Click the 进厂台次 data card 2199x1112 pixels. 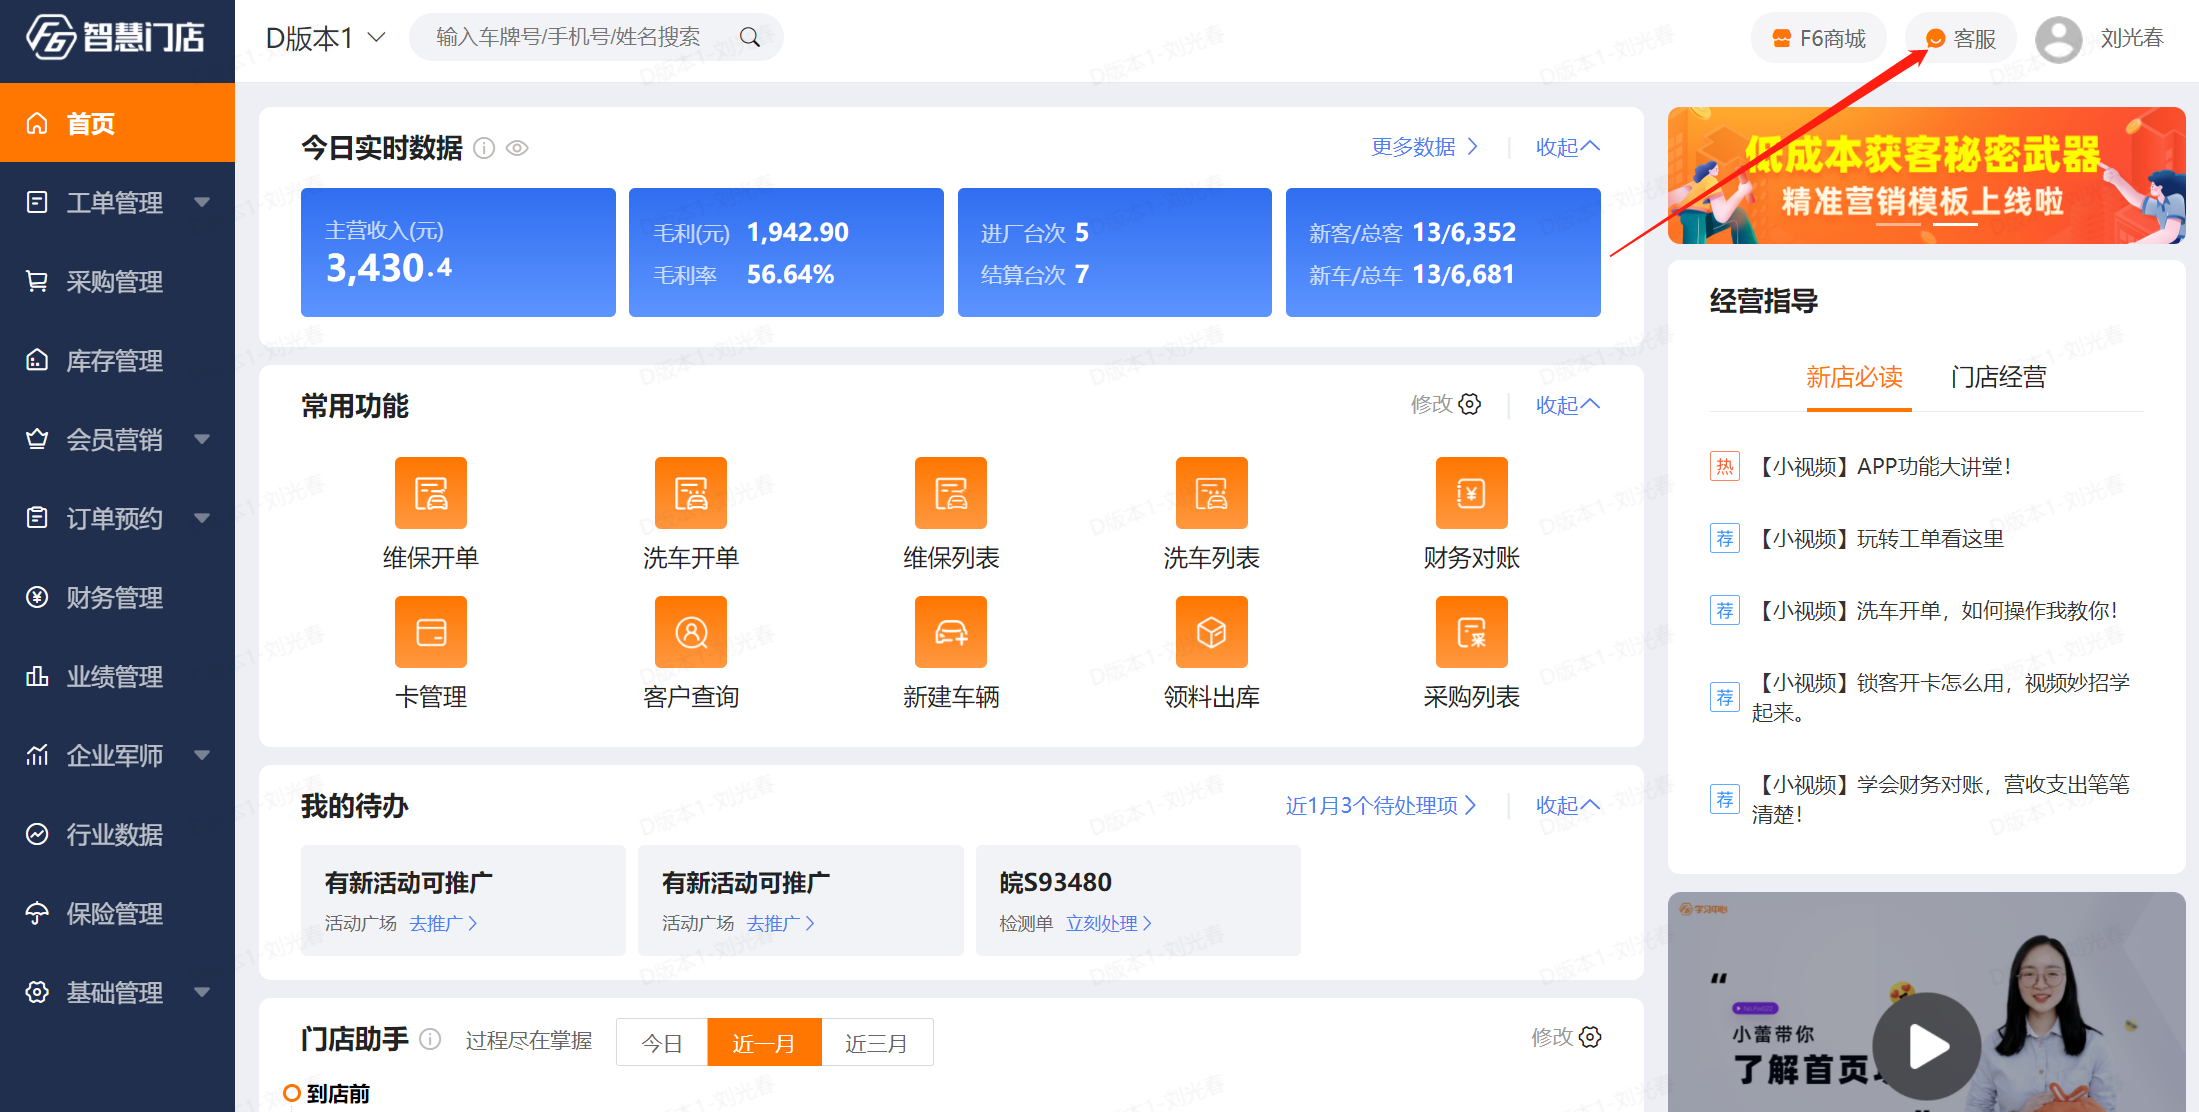pos(1115,252)
